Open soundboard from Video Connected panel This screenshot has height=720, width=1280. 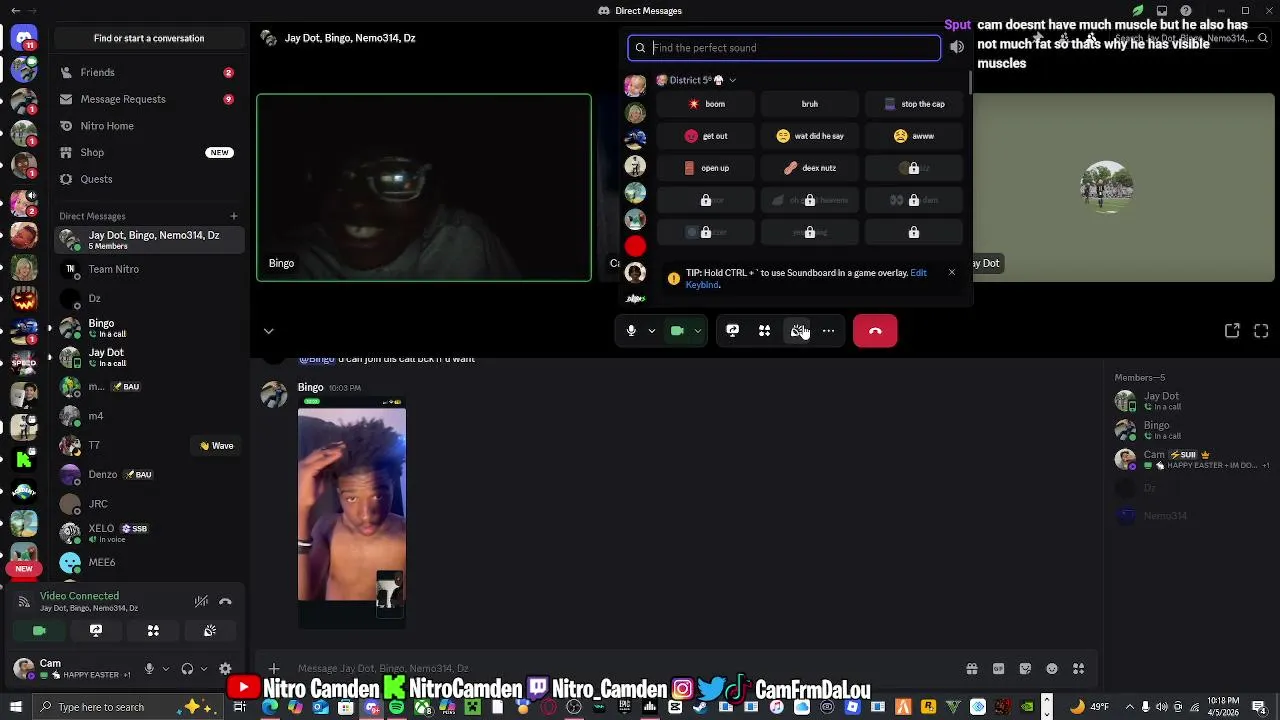point(210,631)
